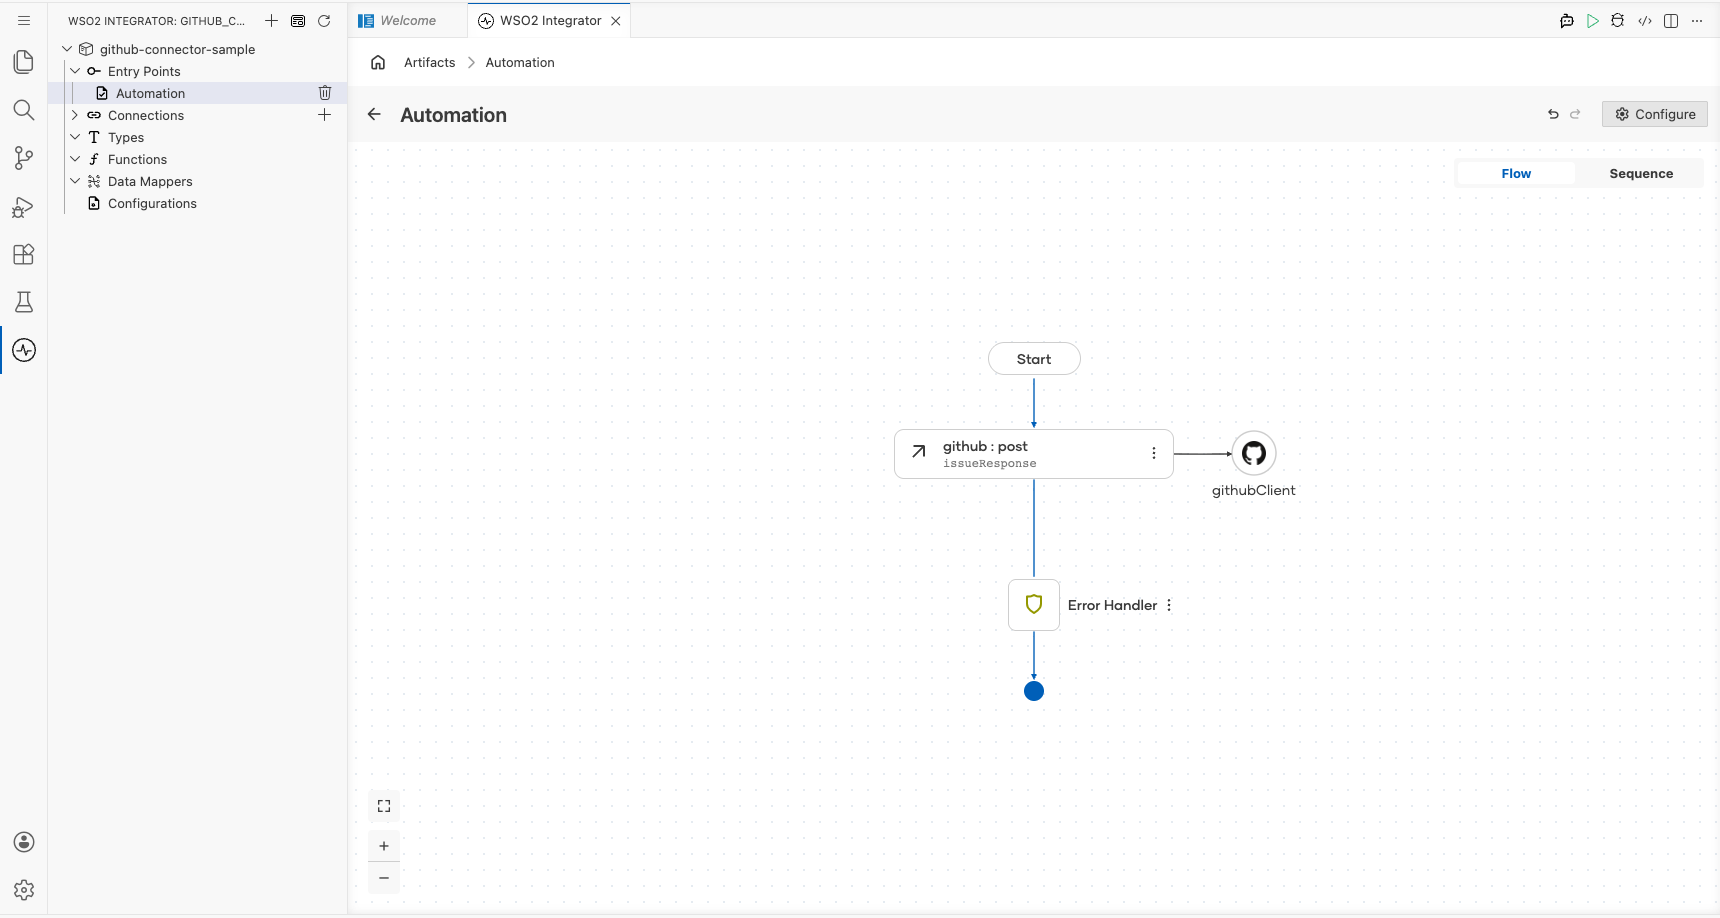The image size is (1720, 918).
Task: Add new artifact with plus icon in sidebar header
Action: click(x=271, y=20)
